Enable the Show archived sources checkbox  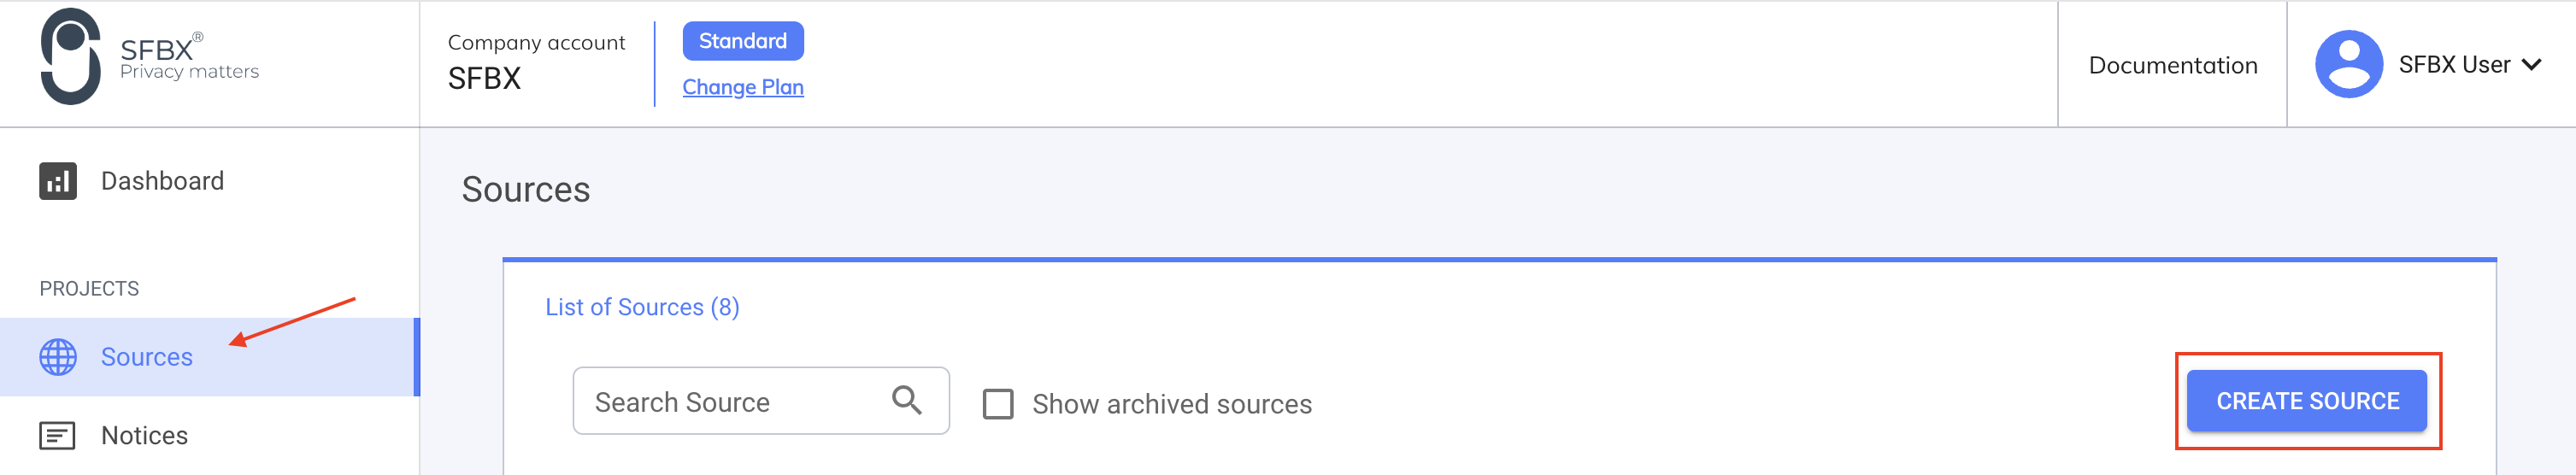pyautogui.click(x=998, y=404)
